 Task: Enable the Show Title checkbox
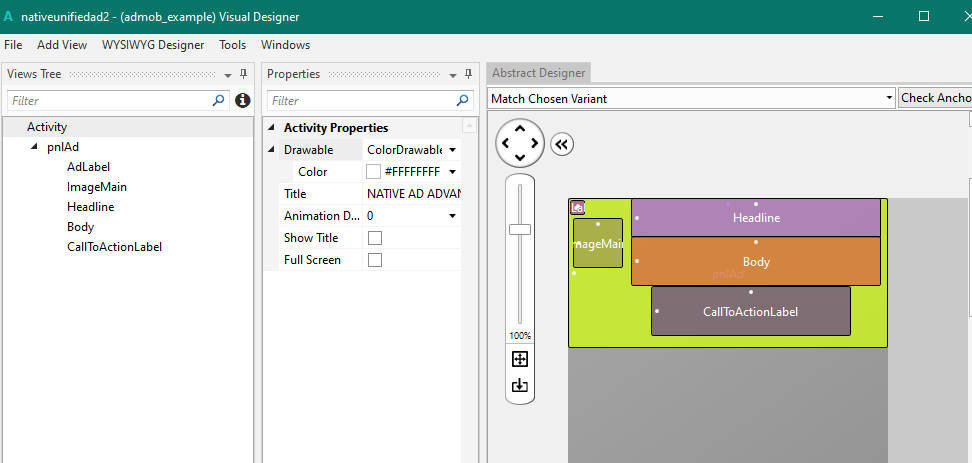[x=375, y=238]
